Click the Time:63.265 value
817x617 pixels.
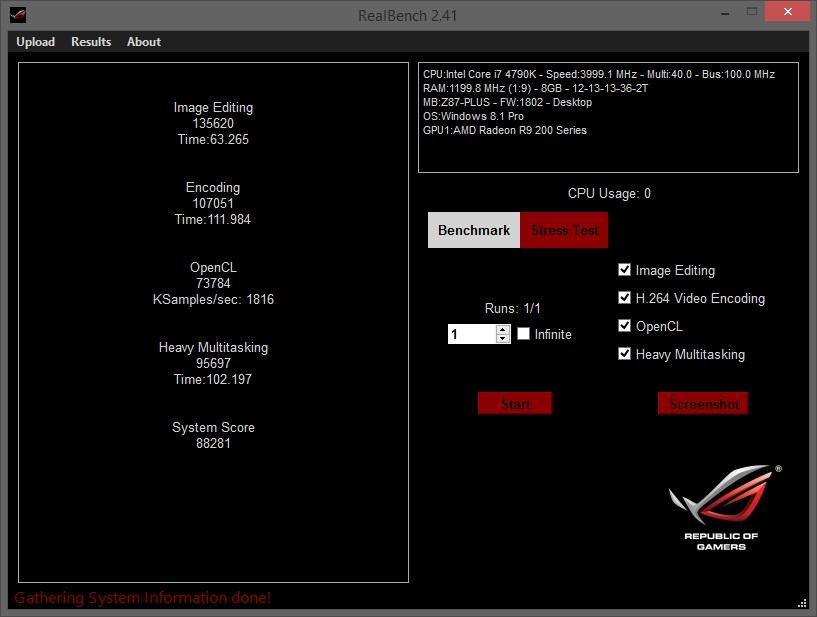[213, 140]
